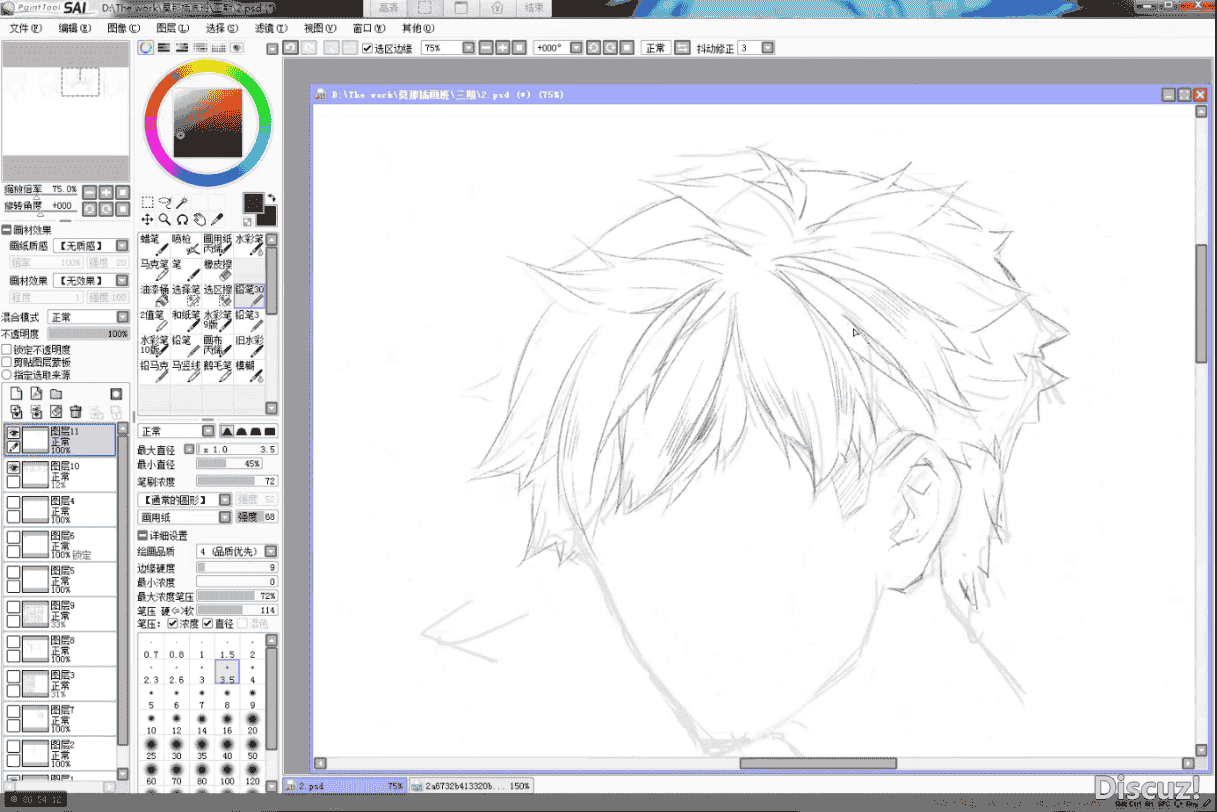Open the 画纸质感 dropdown

tap(122, 246)
